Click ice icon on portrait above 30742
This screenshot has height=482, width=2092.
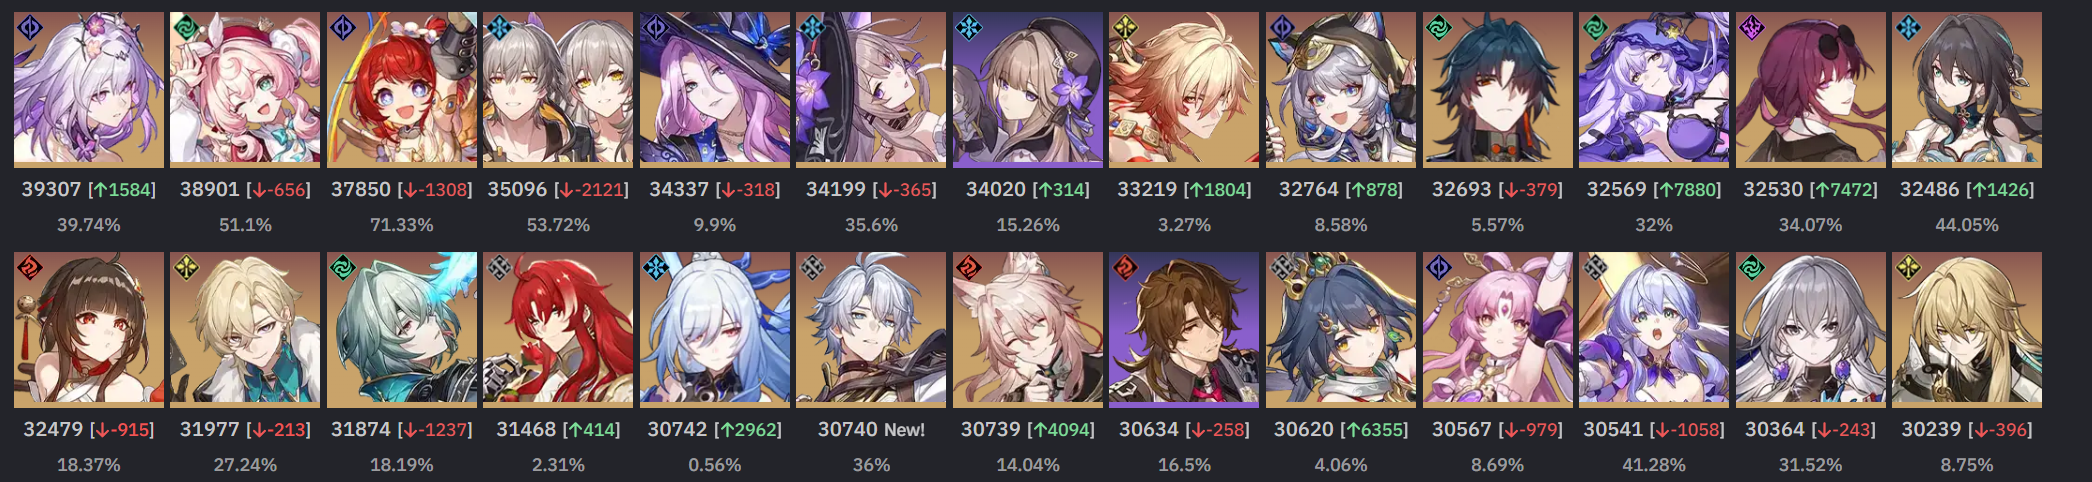[x=656, y=268]
